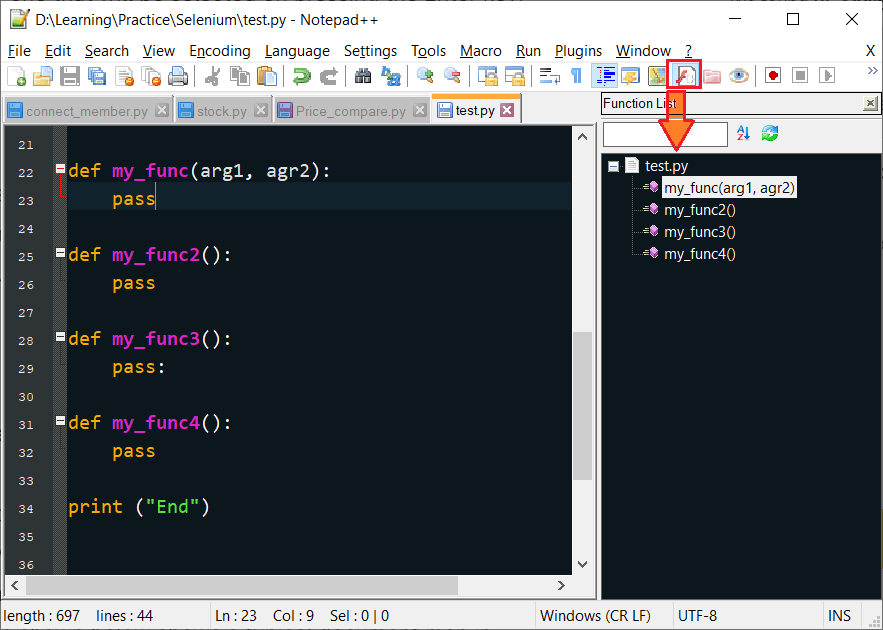The image size is (883, 630).
Task: Toggle the Monitoring eye icon
Action: [x=739, y=75]
